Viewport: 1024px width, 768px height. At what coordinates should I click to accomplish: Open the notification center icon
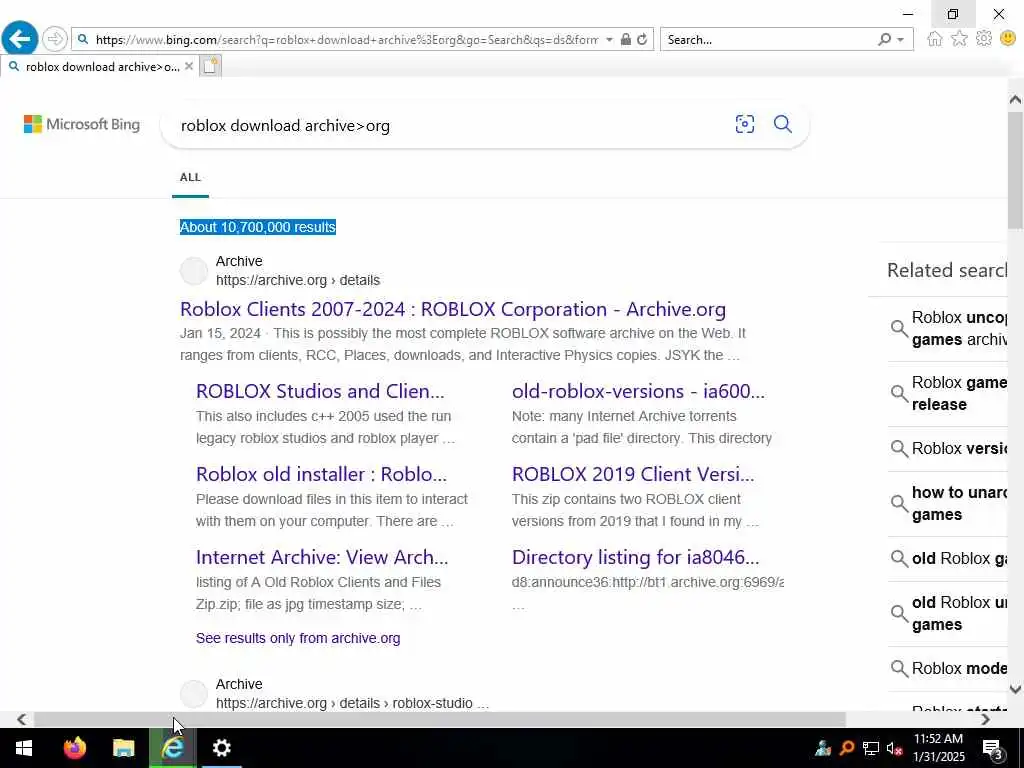click(993, 749)
